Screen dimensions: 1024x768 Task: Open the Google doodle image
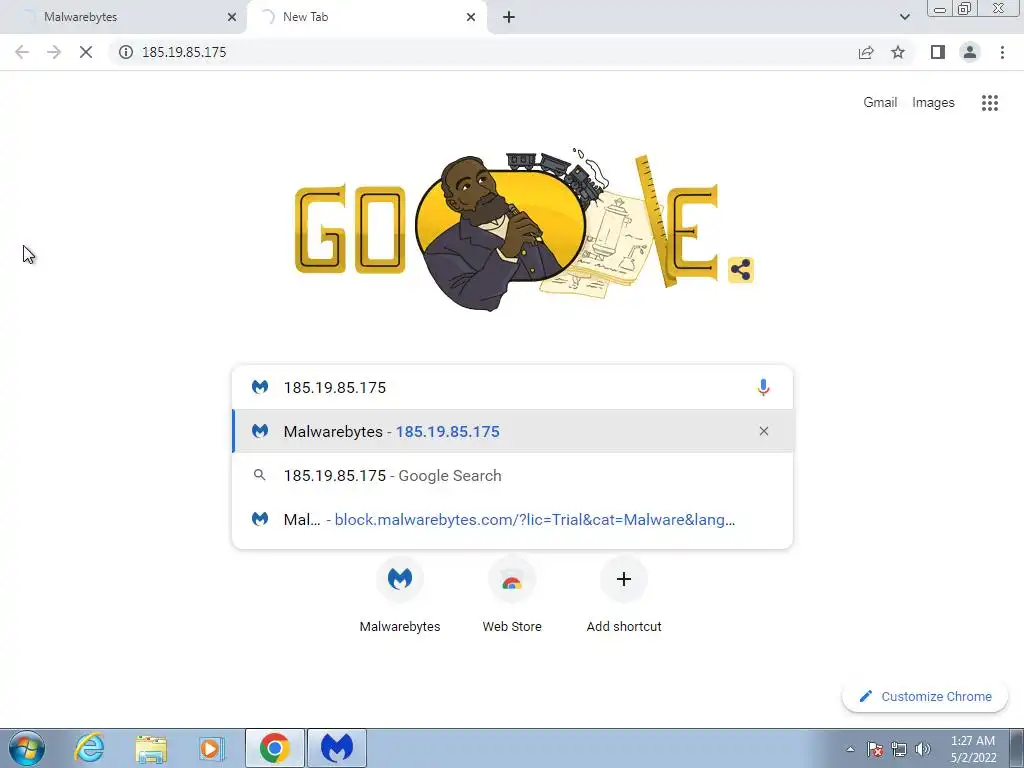[507, 229]
